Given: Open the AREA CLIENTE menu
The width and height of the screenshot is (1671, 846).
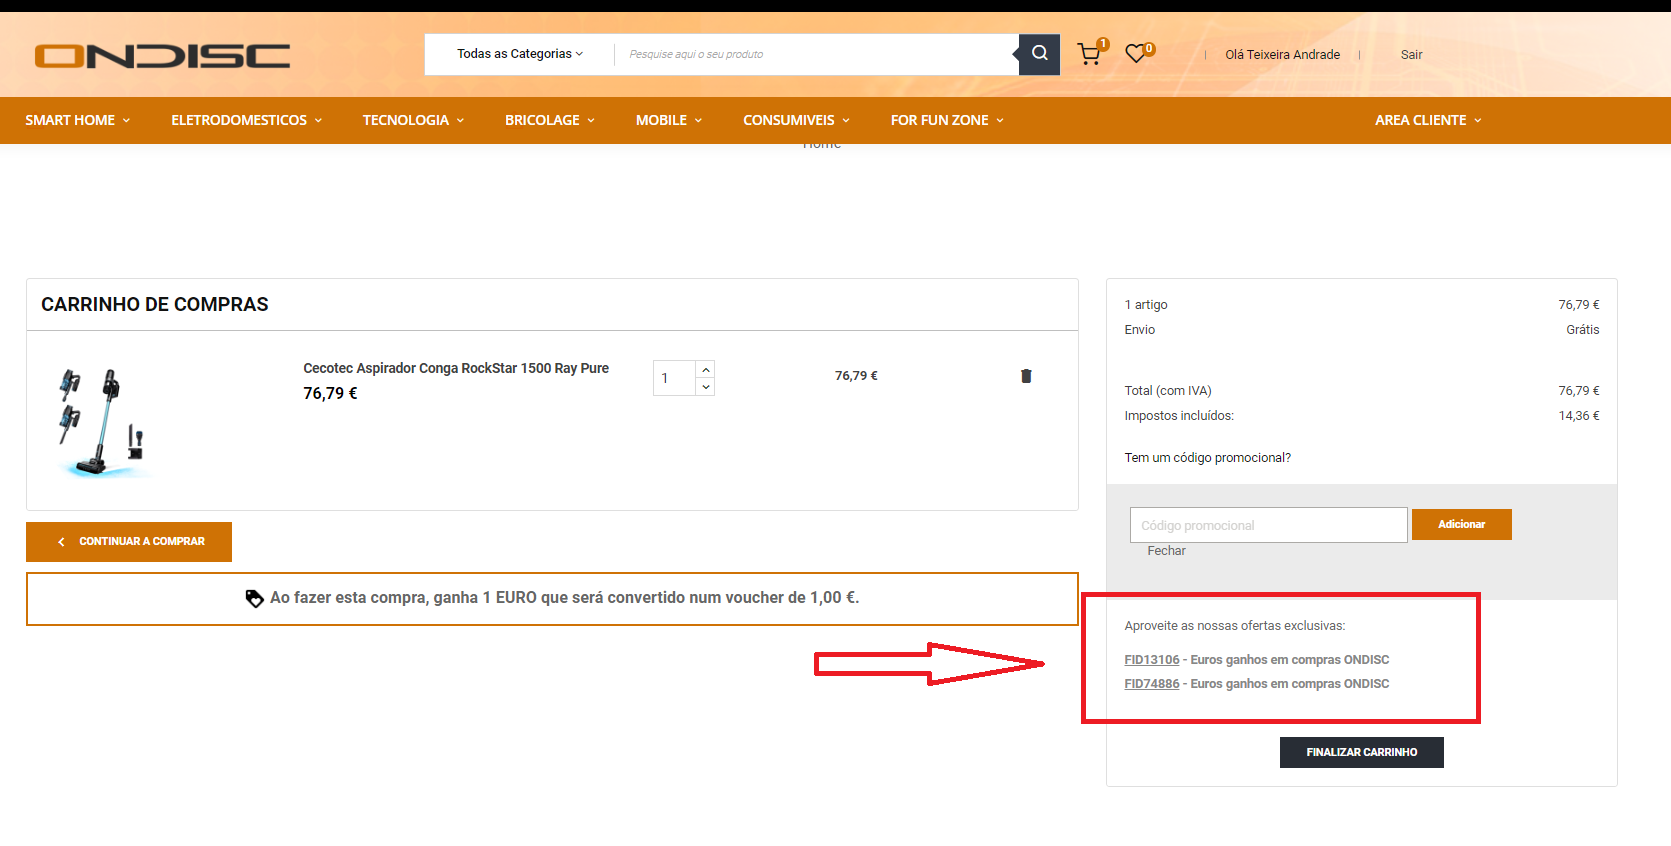Looking at the screenshot, I should point(1428,120).
